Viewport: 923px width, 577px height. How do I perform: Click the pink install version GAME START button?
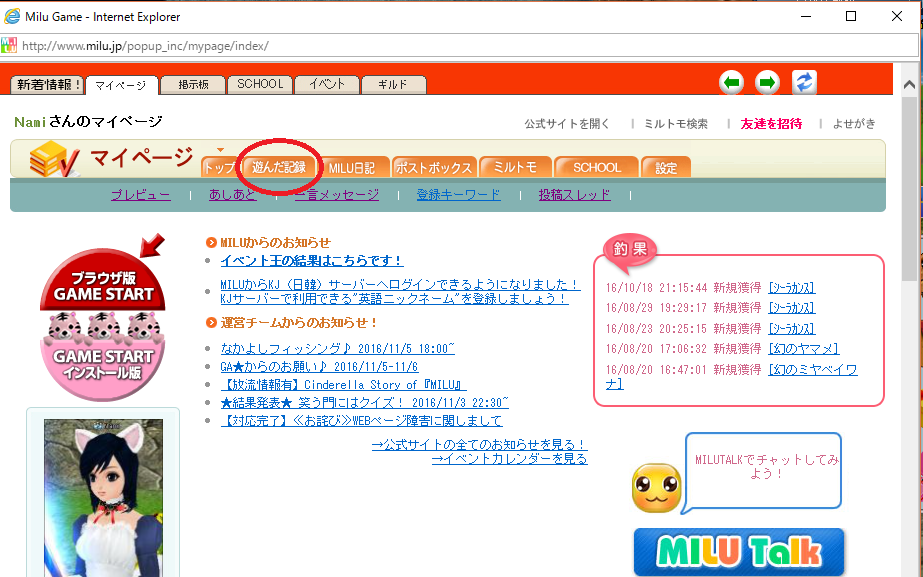pos(103,355)
